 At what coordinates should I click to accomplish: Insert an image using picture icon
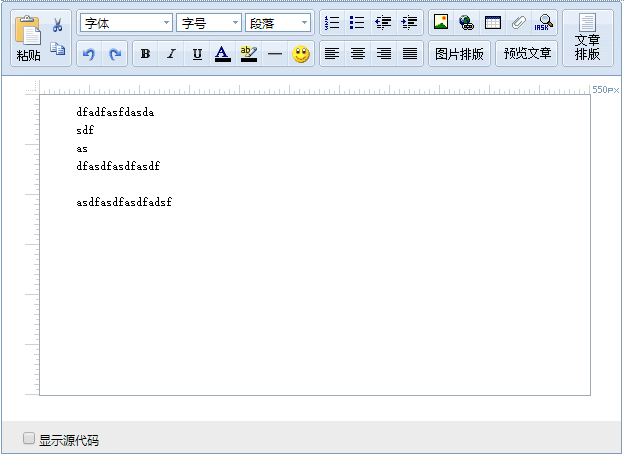tap(441, 23)
